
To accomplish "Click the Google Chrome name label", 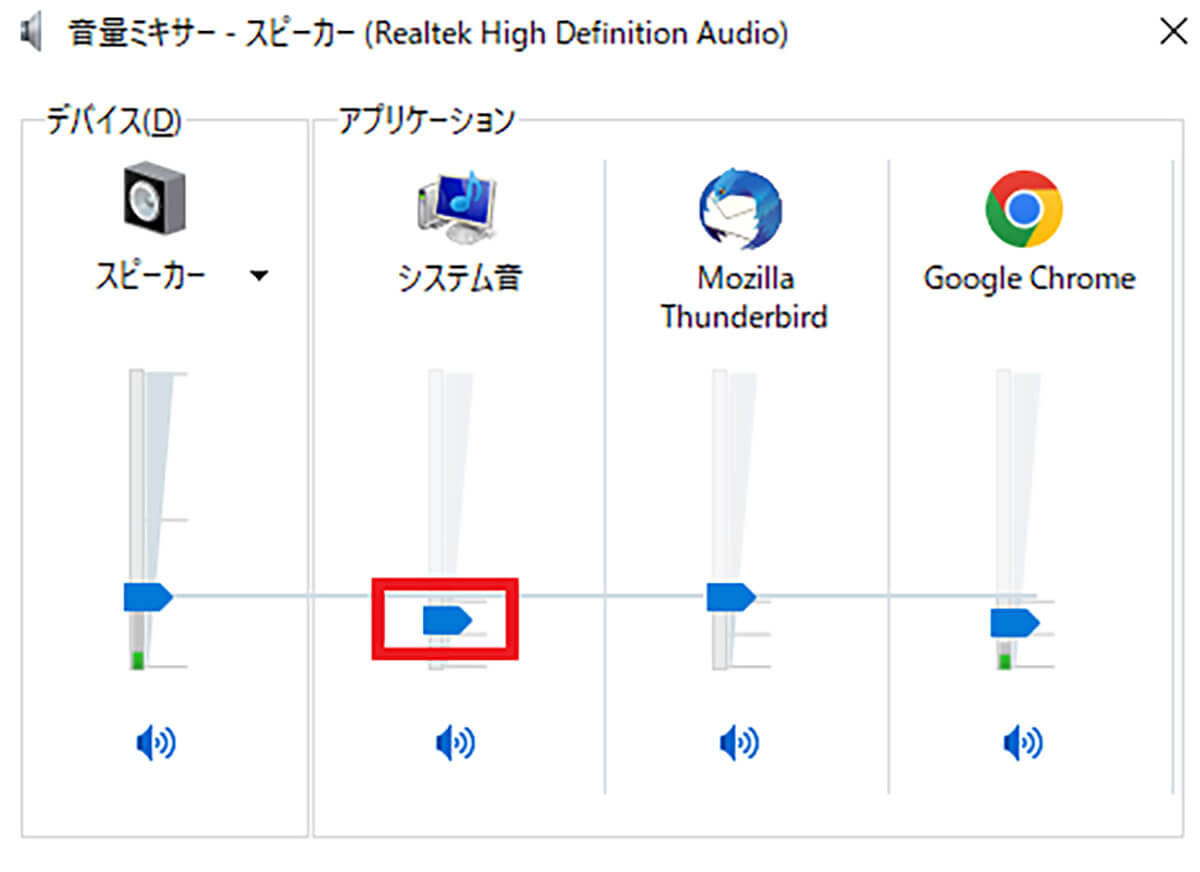I will coord(1029,277).
